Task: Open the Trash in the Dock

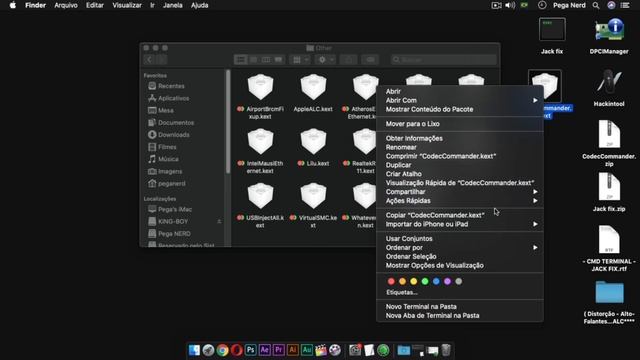Action: click(x=446, y=350)
